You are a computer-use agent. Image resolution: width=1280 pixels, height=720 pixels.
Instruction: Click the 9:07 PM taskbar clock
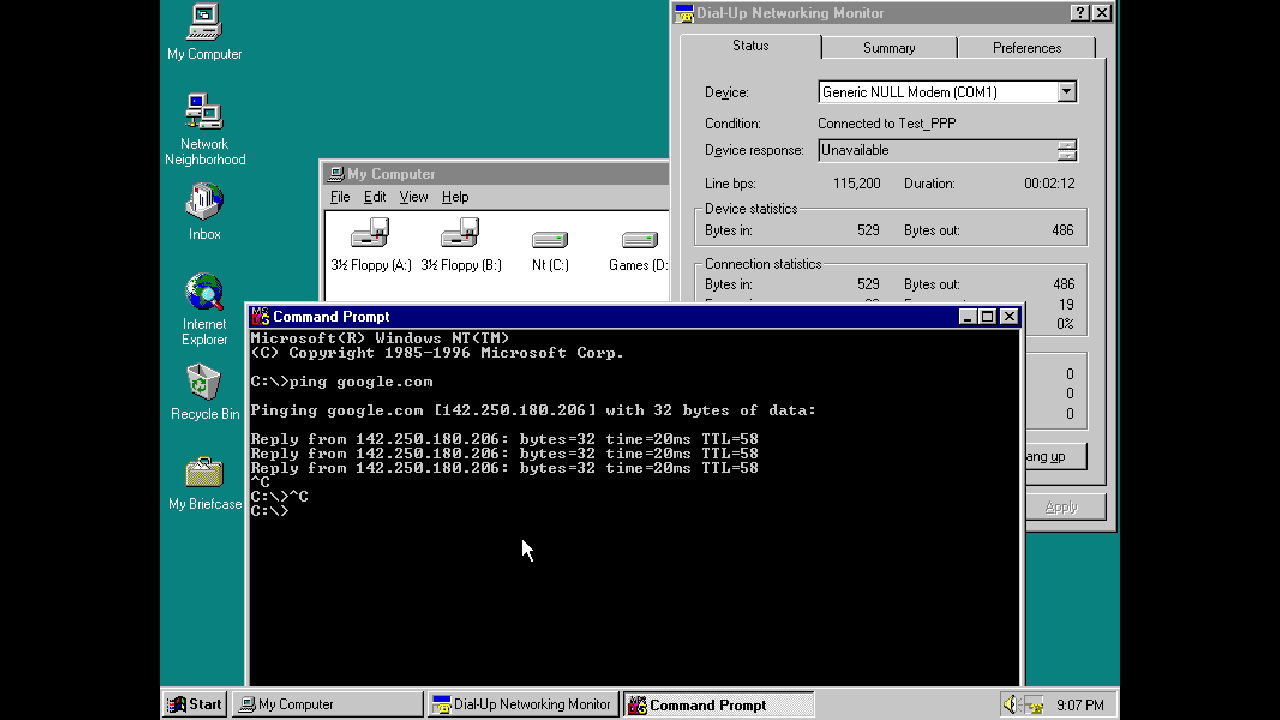coord(1080,705)
